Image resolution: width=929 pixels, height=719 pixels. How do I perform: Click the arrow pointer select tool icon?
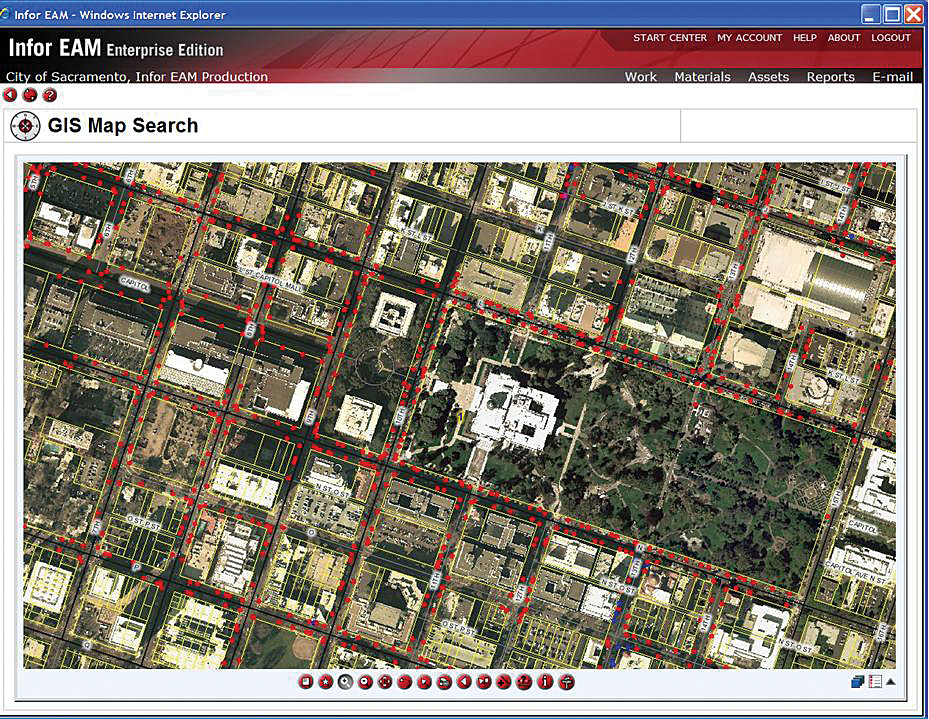[x=424, y=682]
